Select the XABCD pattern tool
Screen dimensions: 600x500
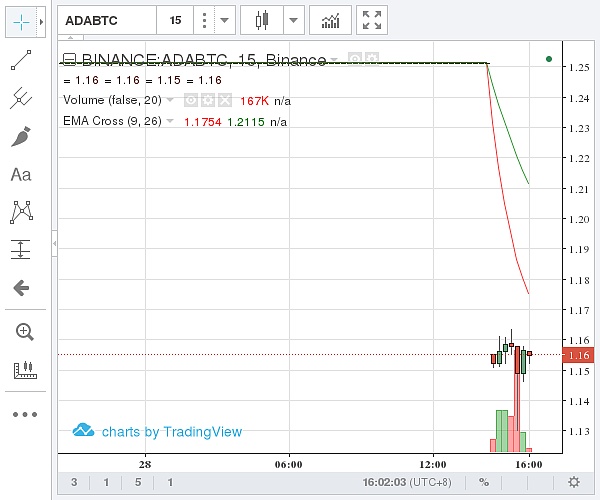(21, 212)
